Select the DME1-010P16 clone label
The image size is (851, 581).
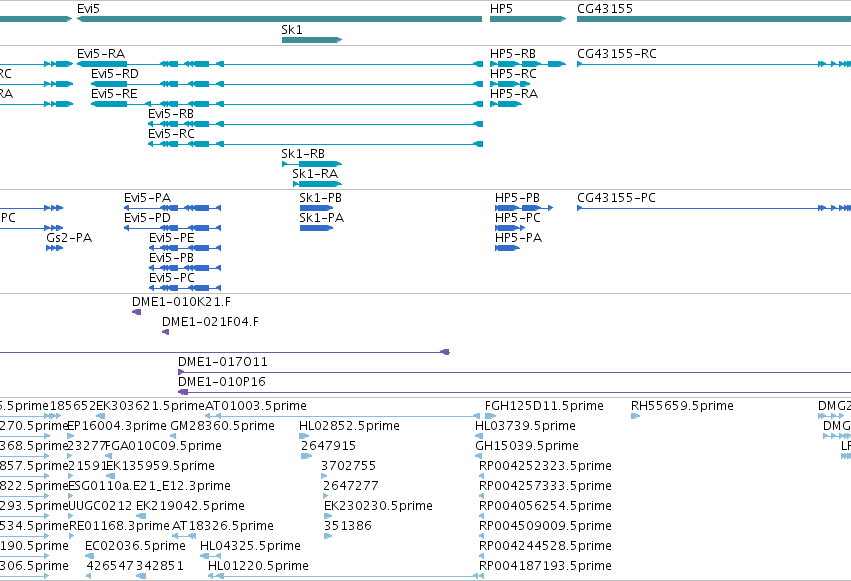point(221,382)
